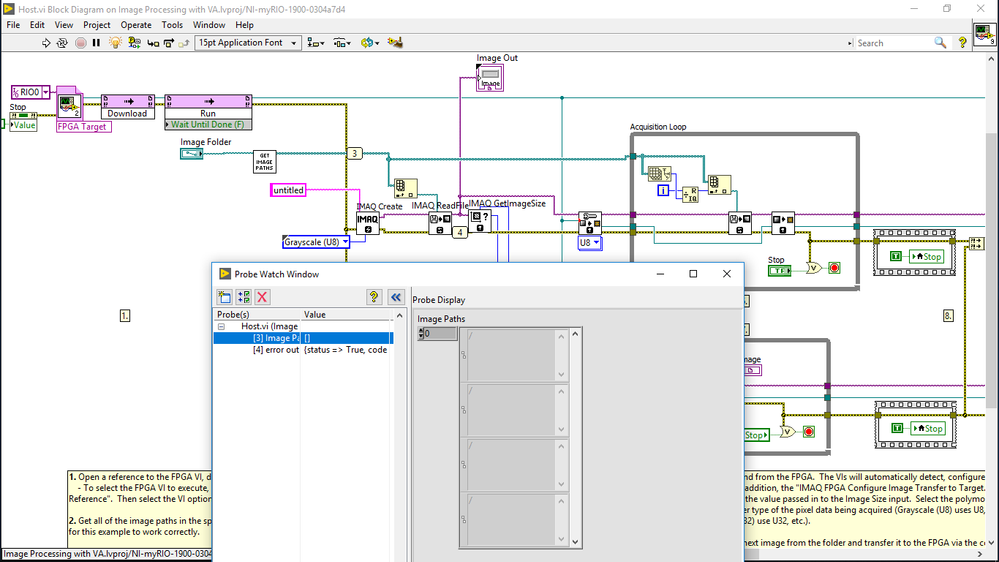Open the Operate menu

pos(136,25)
